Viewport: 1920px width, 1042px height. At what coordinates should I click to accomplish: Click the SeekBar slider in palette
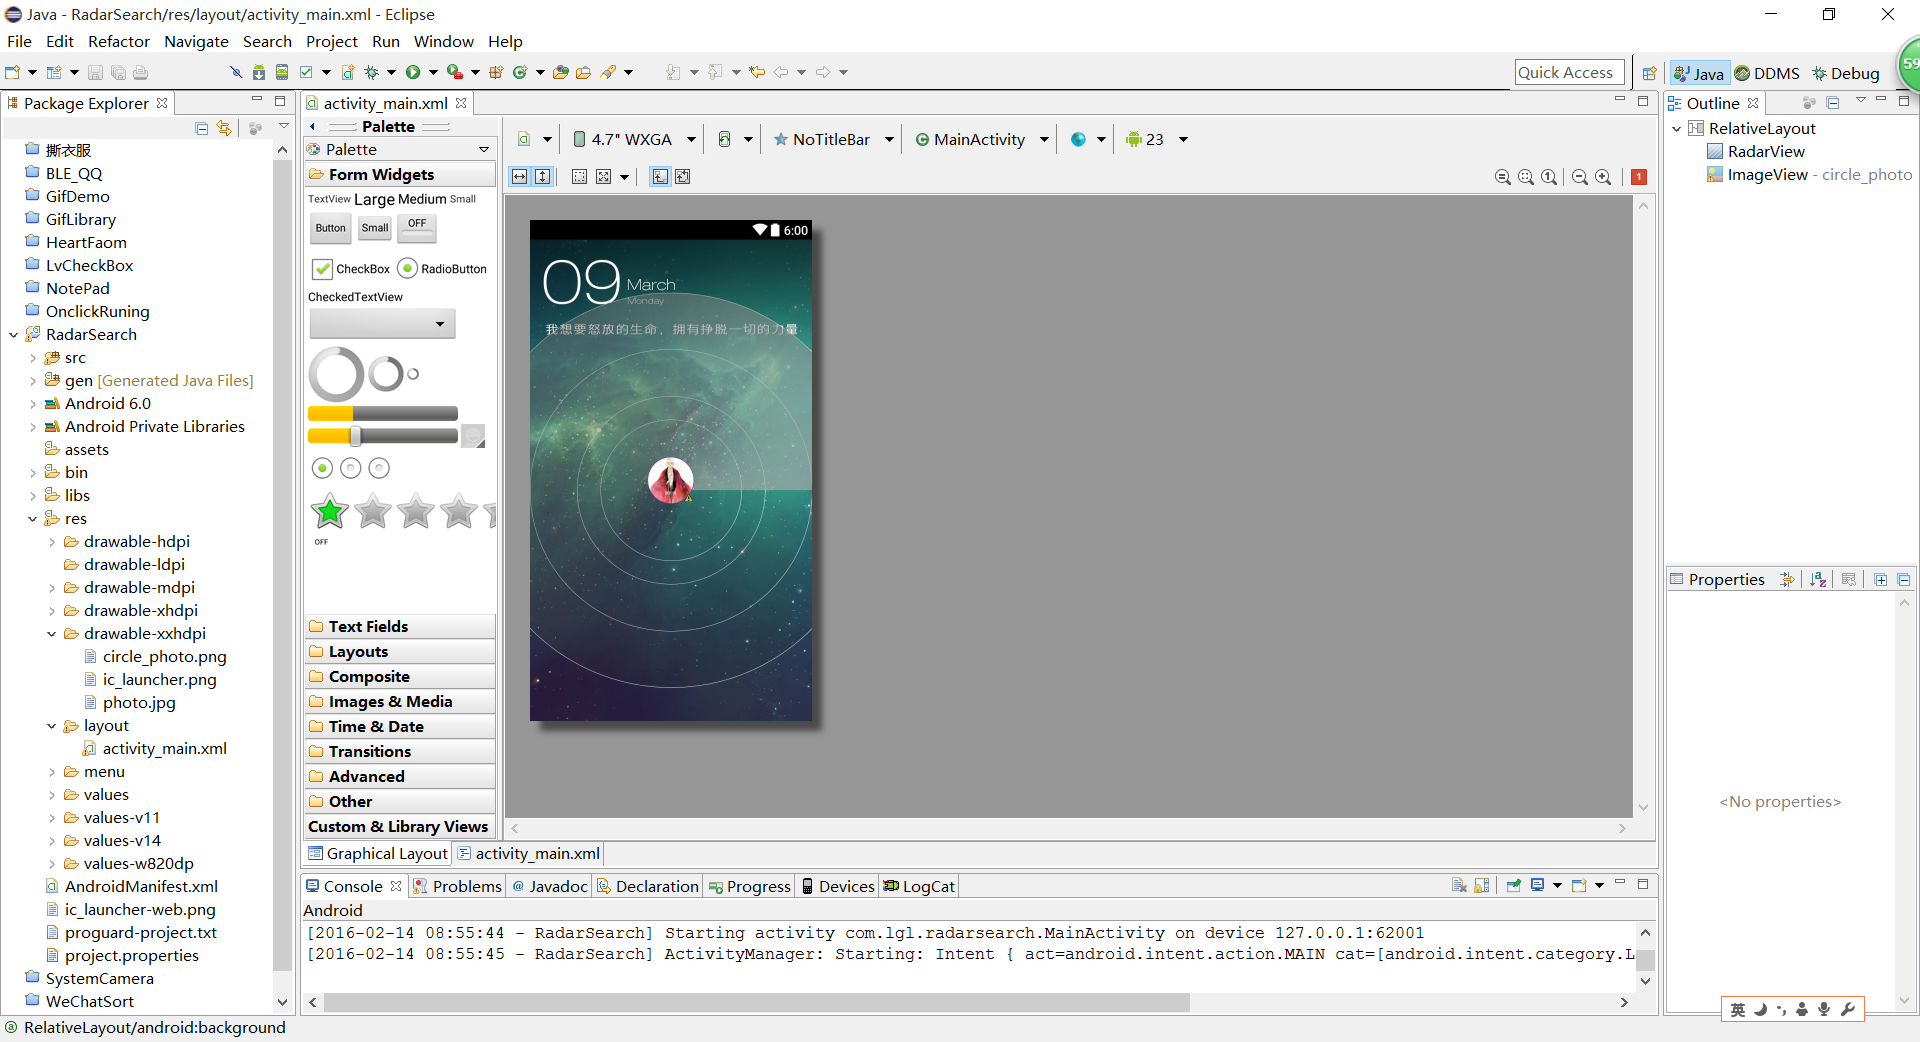(x=383, y=436)
